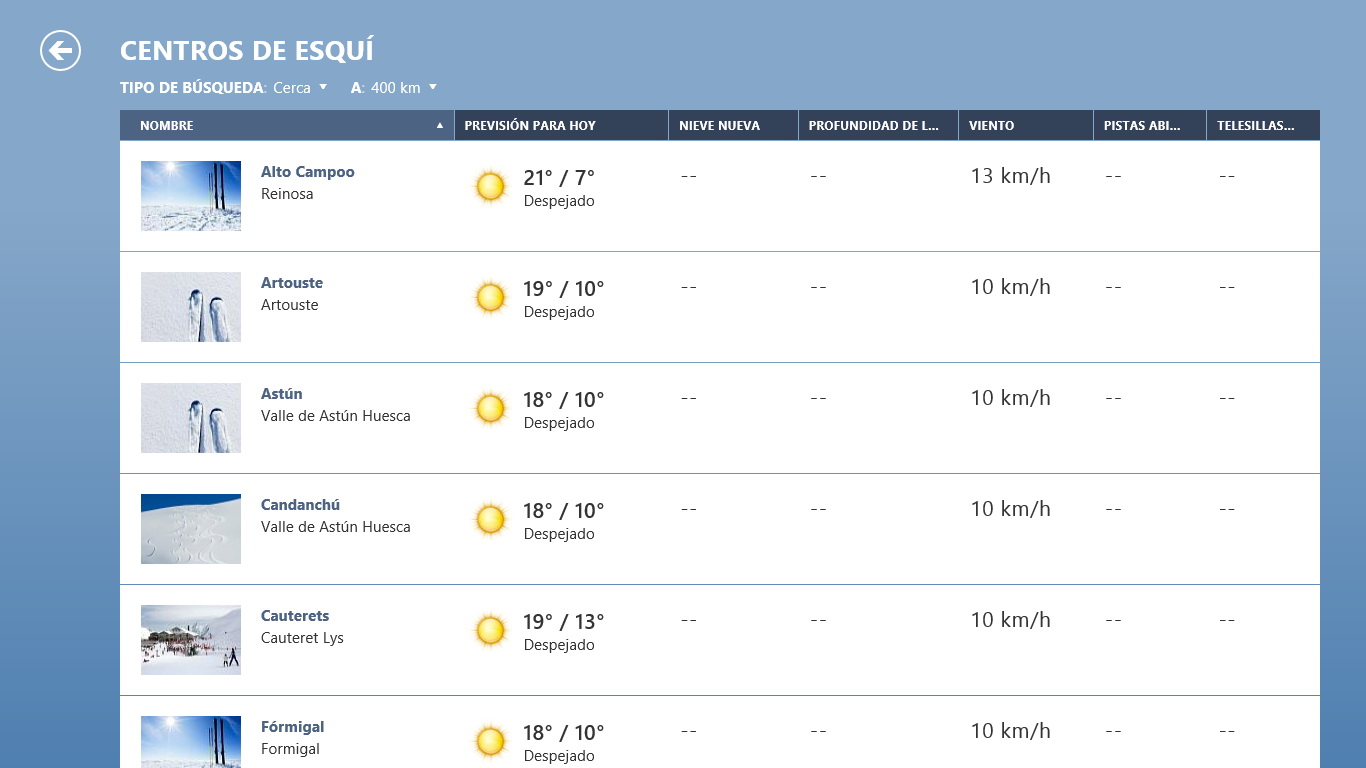Viewport: 1366px width, 768px height.
Task: Open the Alto Campoo resort link
Action: [308, 172]
